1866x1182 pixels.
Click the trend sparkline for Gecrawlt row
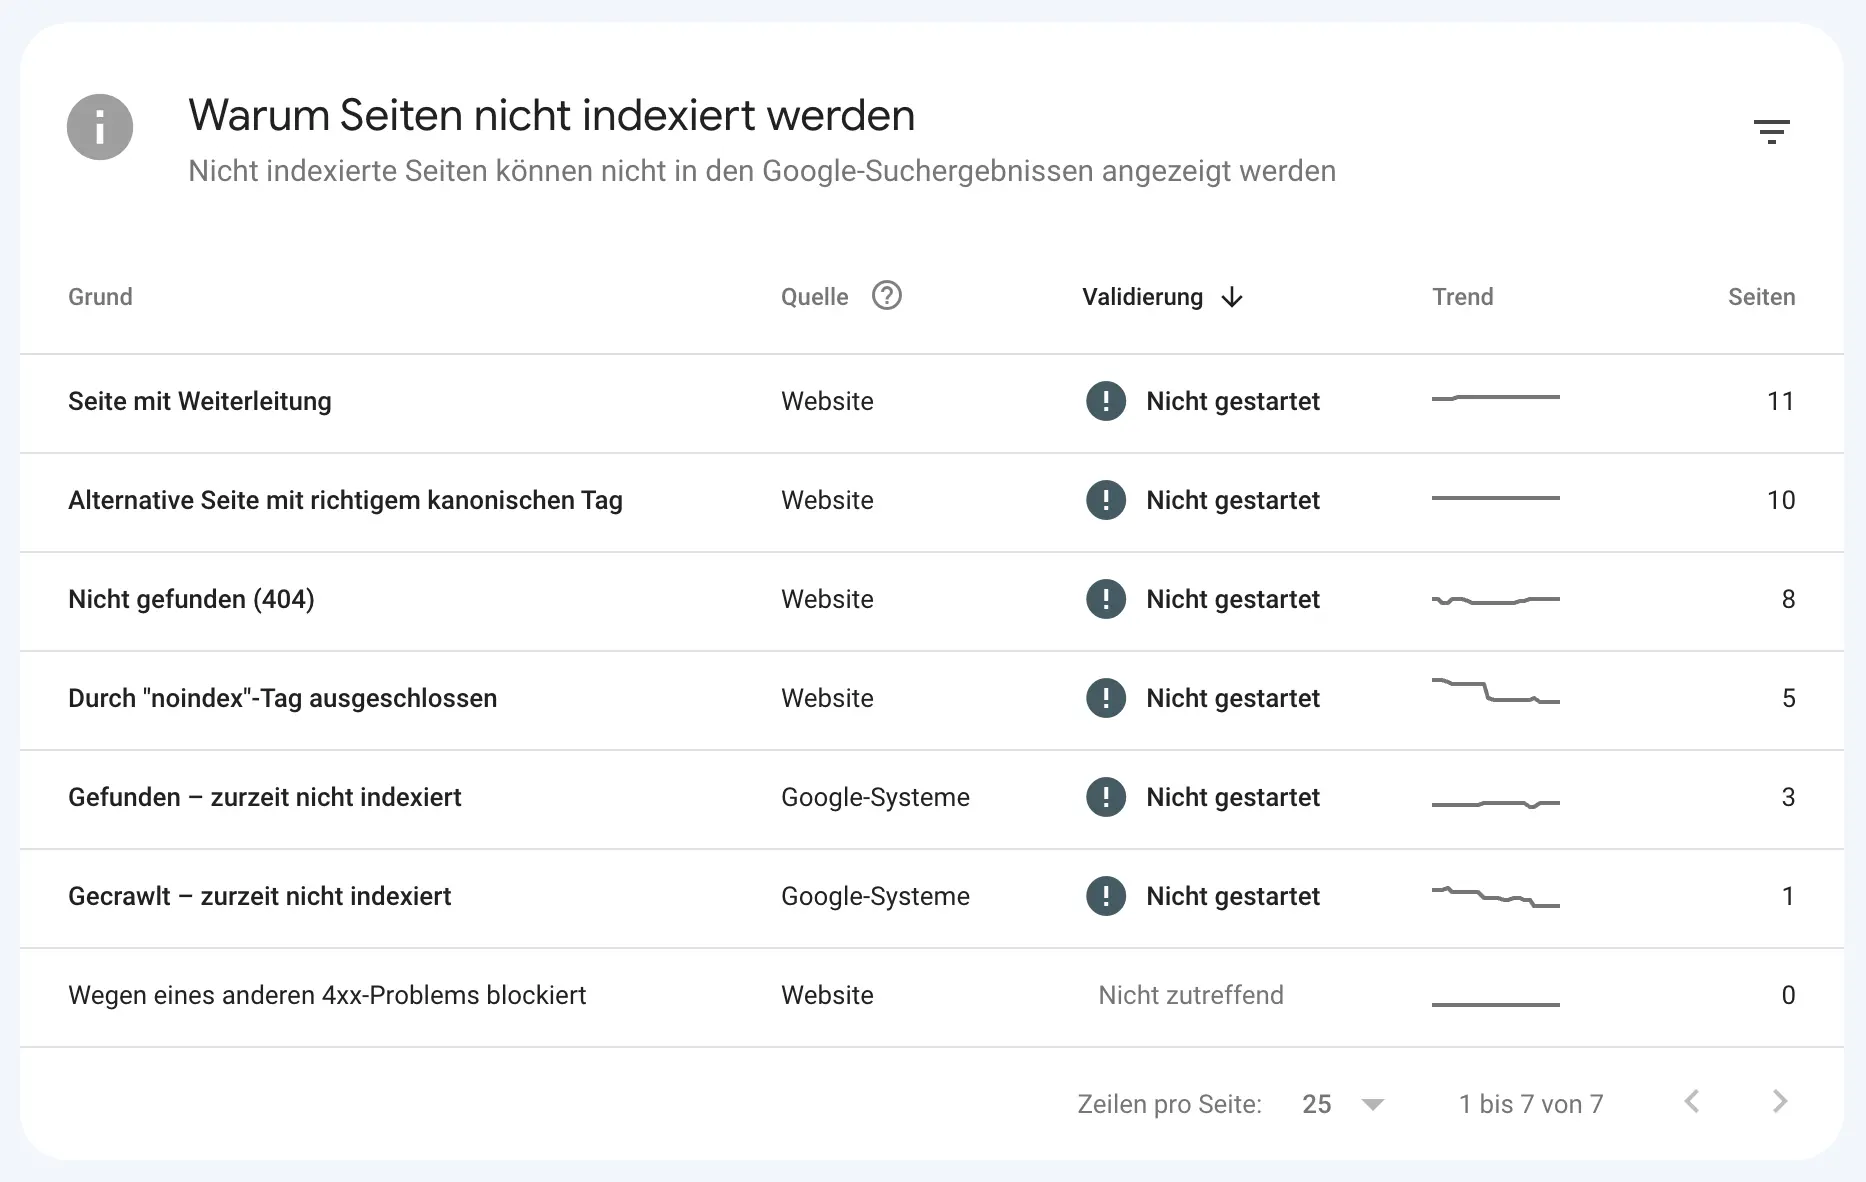coord(1496,896)
